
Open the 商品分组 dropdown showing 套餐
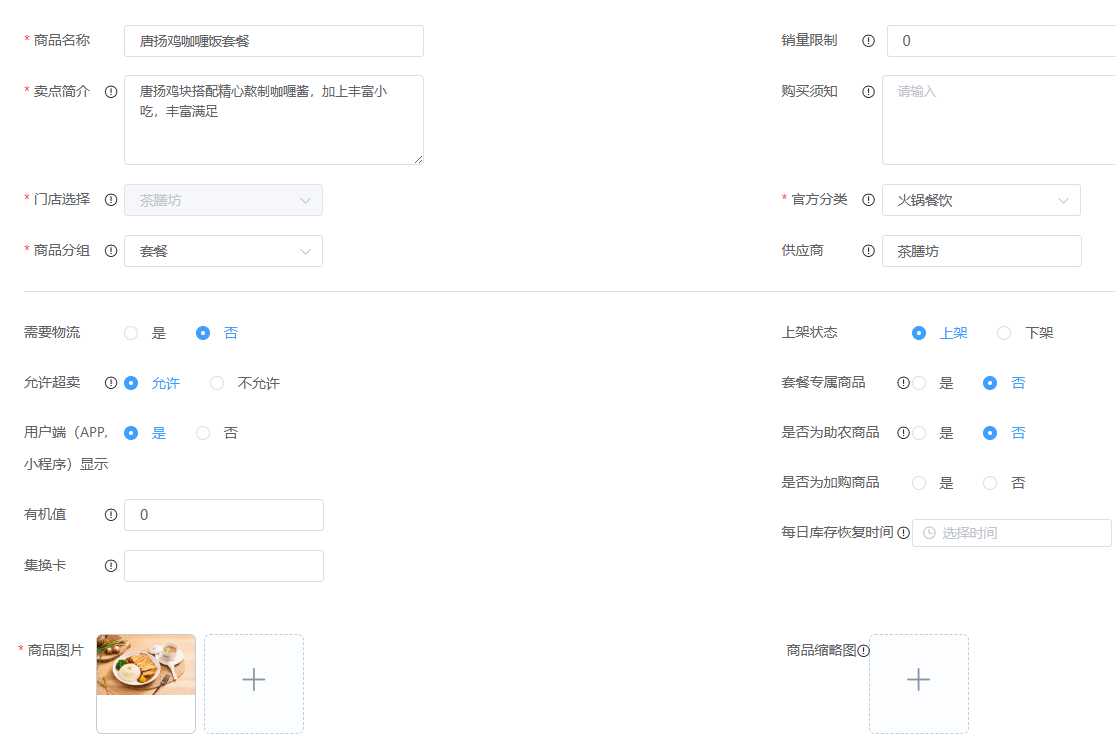click(x=223, y=251)
